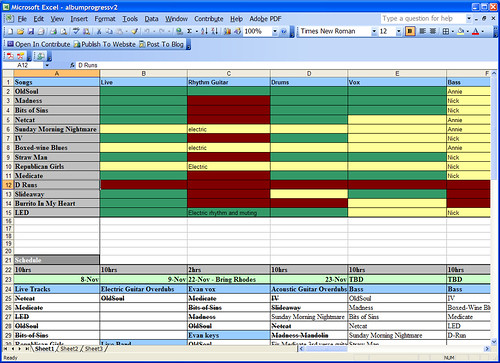The height and width of the screenshot is (363, 500).
Task: Click the Cut scissors icon
Action: pyautogui.click(x=99, y=31)
